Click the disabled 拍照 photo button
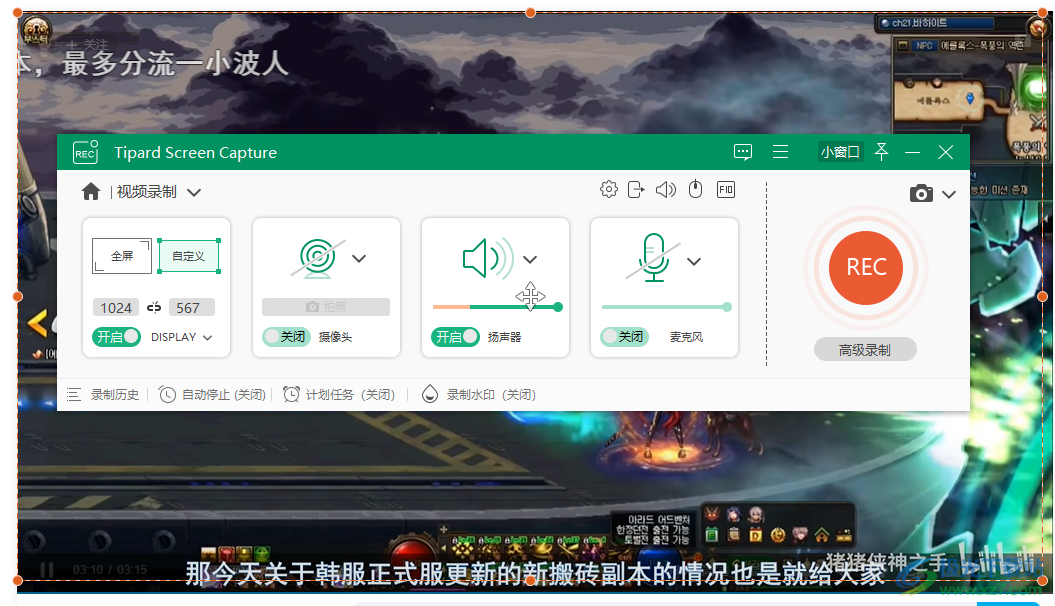 pos(326,307)
